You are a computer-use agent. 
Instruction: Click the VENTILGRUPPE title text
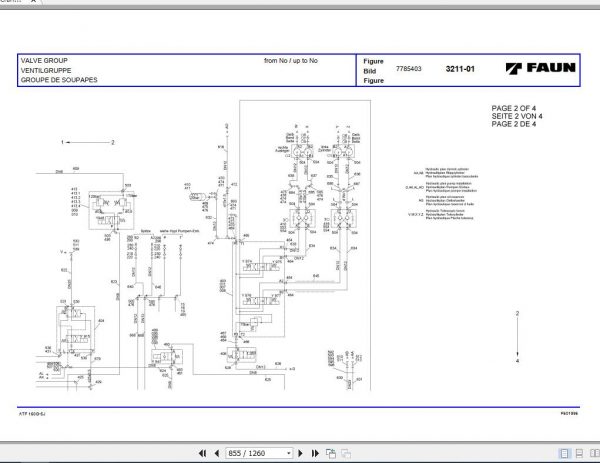pos(46,70)
